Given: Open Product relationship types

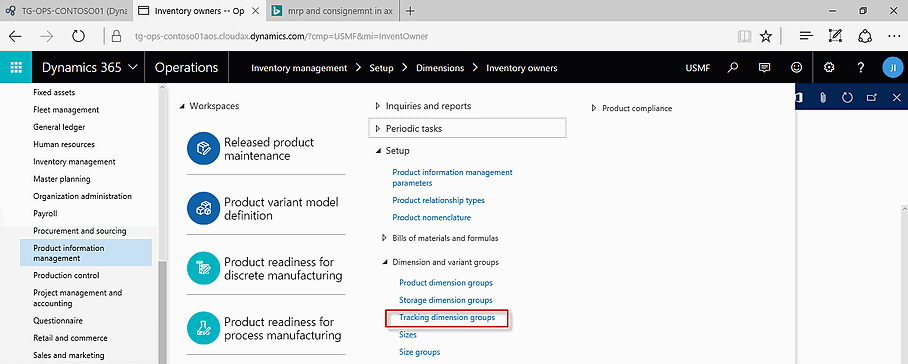Looking at the screenshot, I should tap(438, 200).
